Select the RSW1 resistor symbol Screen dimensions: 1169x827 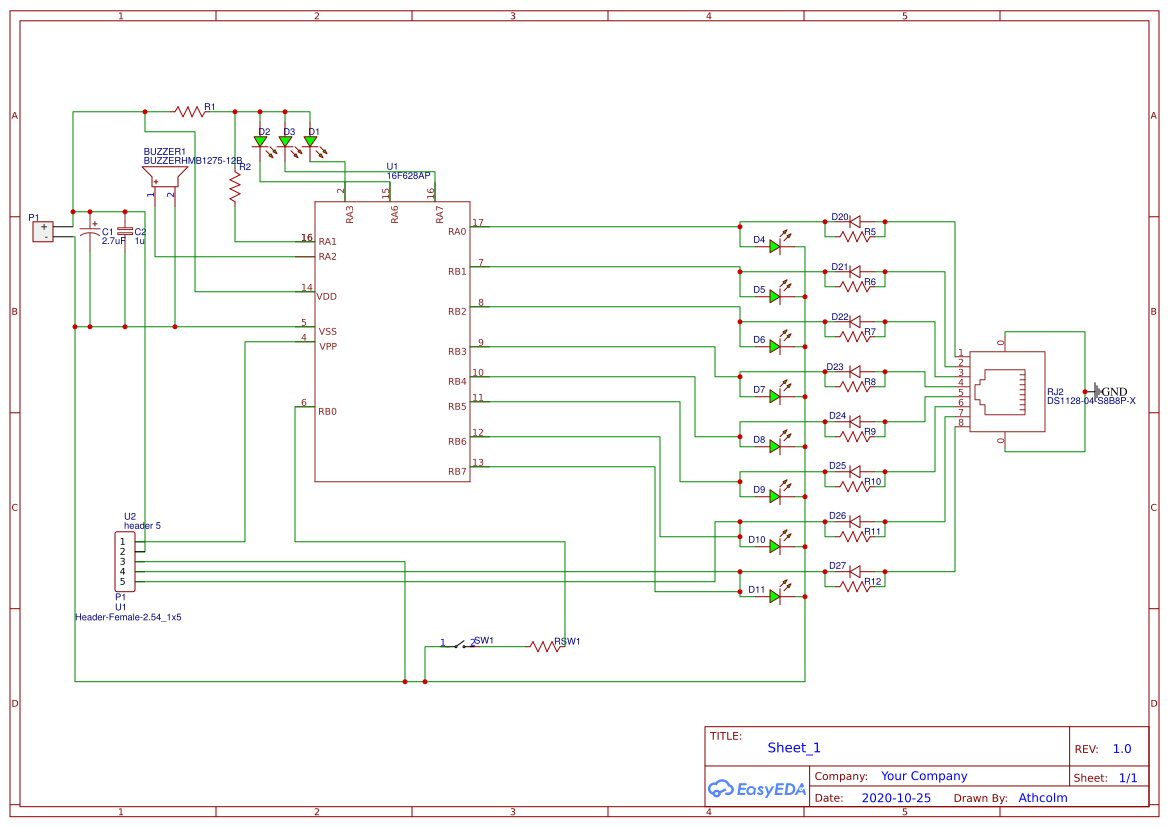(546, 647)
